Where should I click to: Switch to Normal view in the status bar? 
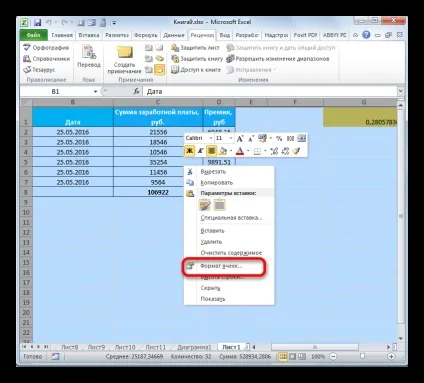point(283,356)
